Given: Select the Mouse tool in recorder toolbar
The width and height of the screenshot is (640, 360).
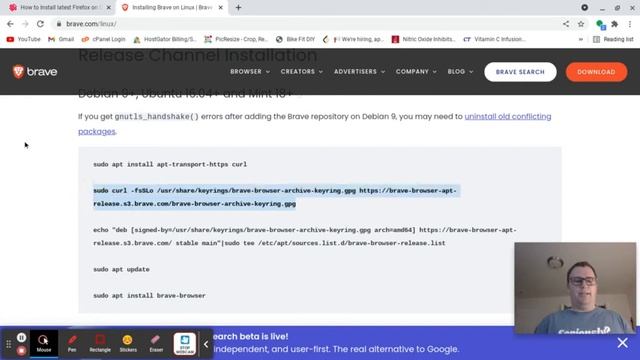Looking at the screenshot, I should [x=44, y=344].
